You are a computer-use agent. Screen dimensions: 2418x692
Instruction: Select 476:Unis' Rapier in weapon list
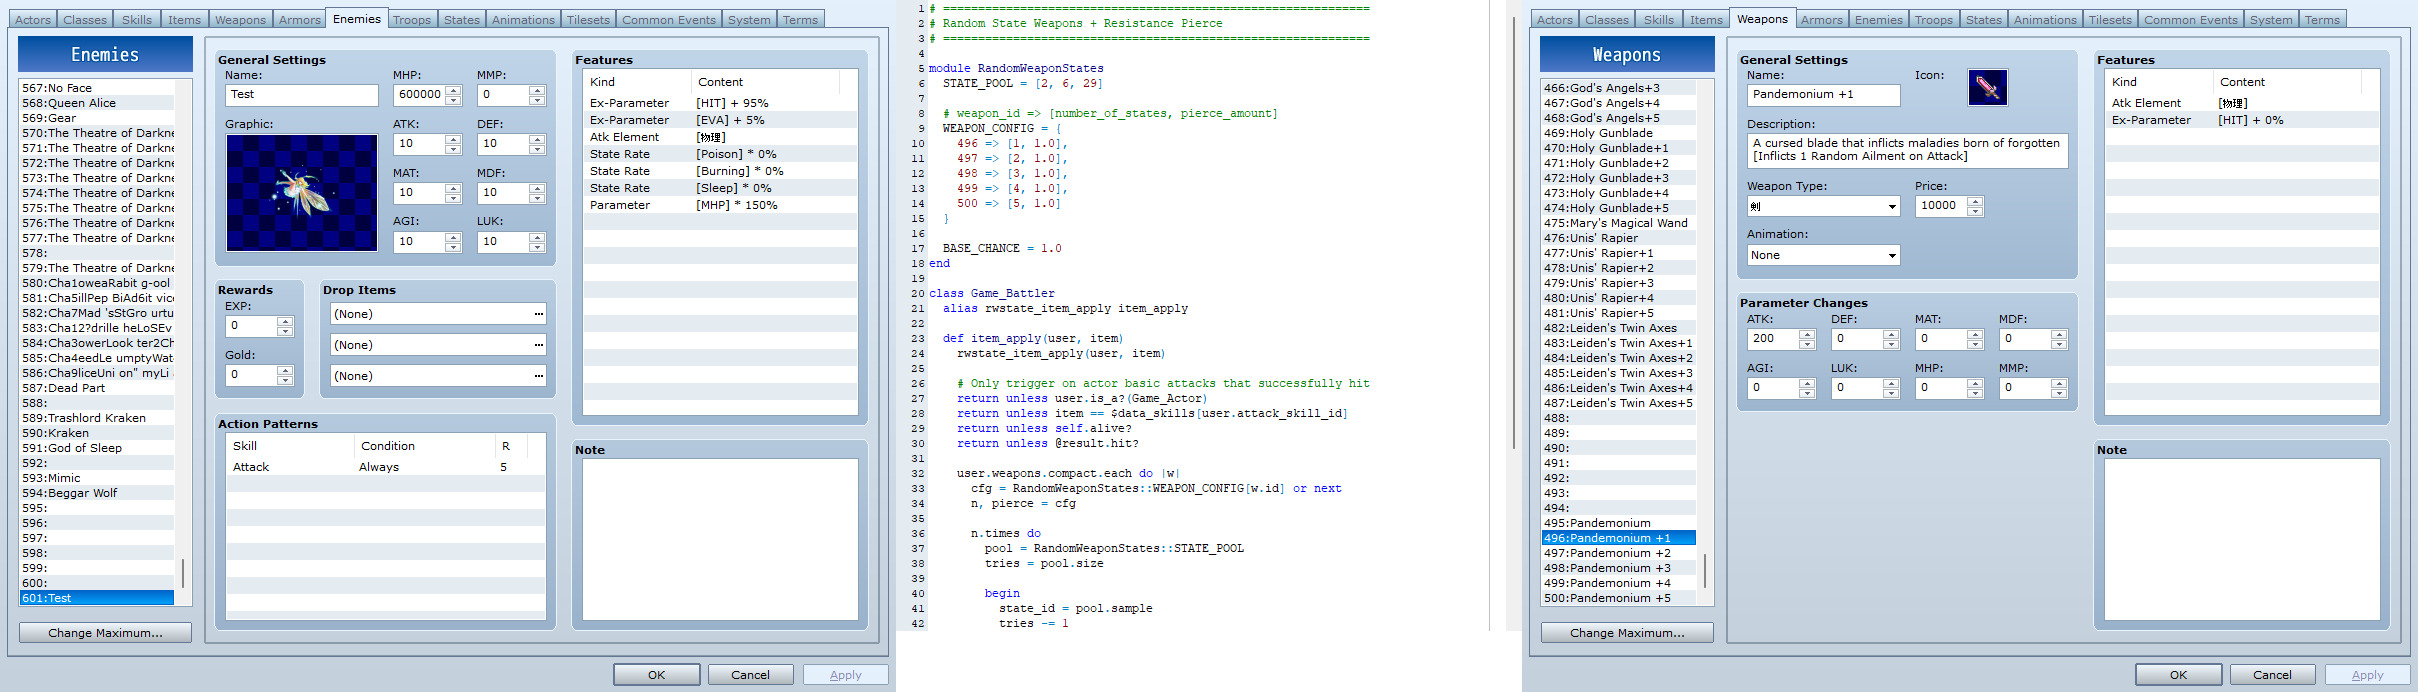click(x=1619, y=238)
